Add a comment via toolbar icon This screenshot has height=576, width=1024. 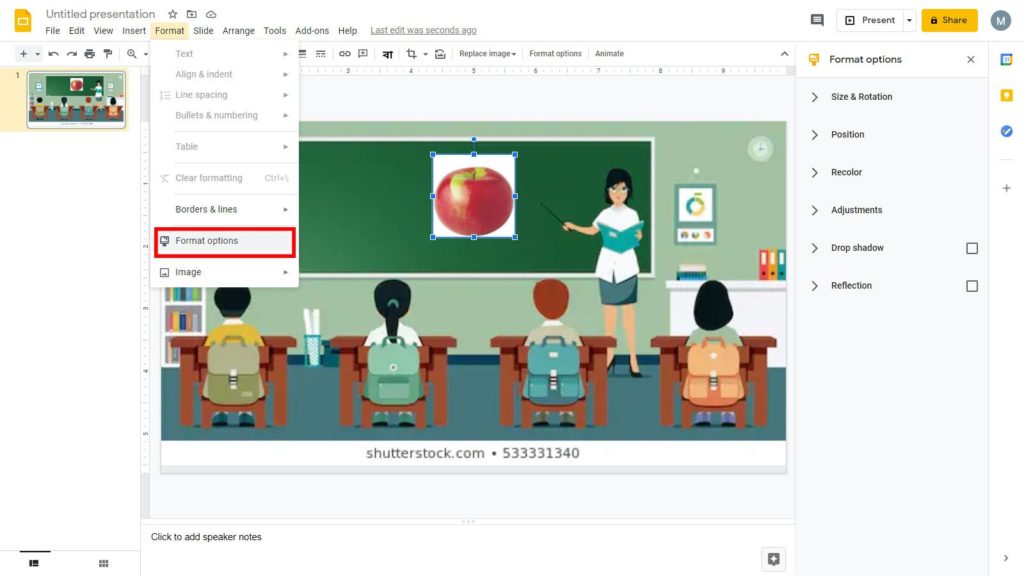click(x=363, y=54)
